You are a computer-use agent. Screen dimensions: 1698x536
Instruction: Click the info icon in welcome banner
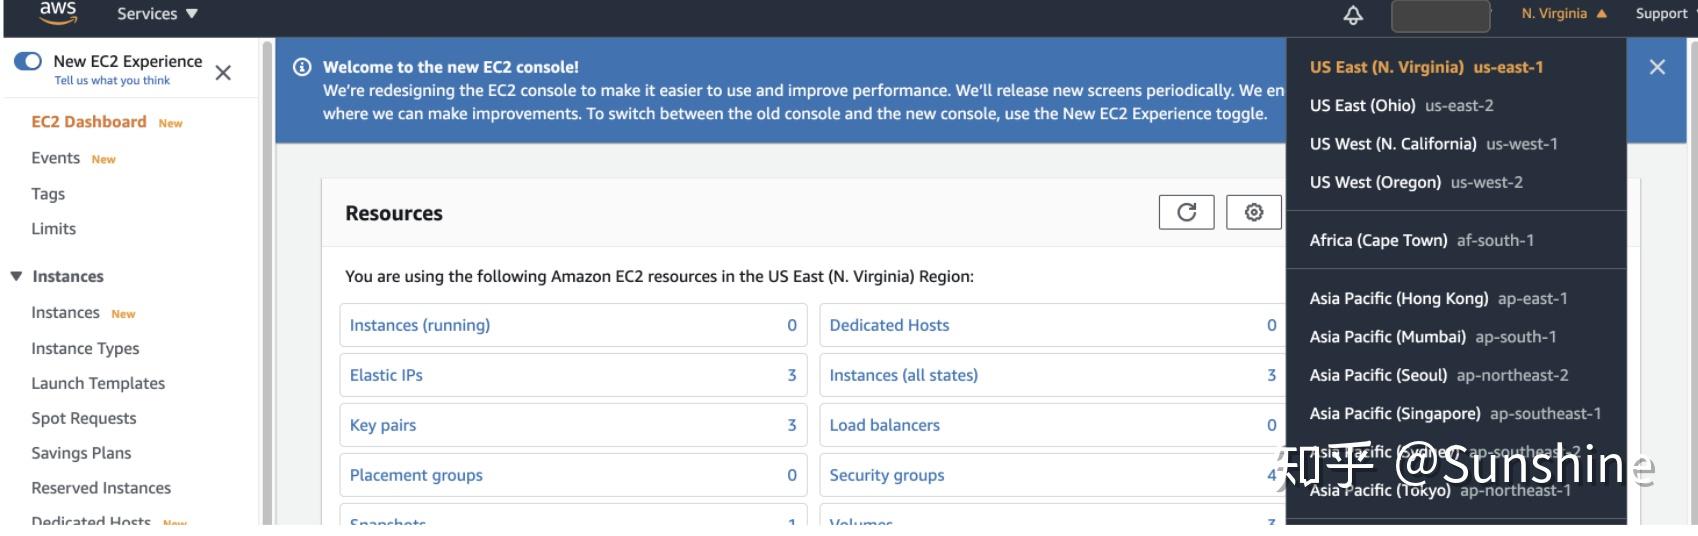point(301,67)
